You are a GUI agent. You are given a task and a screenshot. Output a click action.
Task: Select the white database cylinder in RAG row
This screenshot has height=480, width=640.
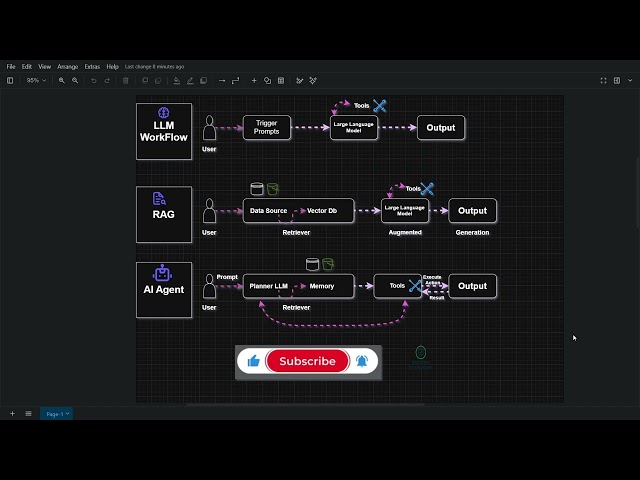tap(257, 189)
